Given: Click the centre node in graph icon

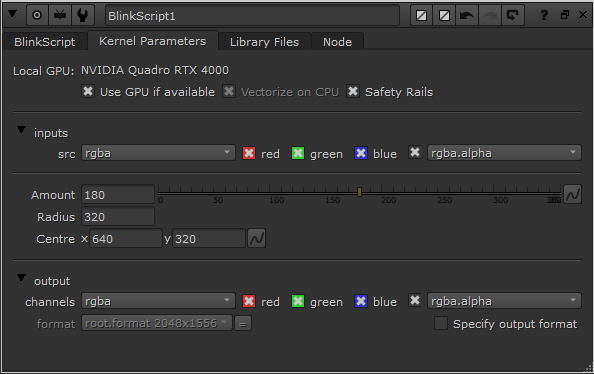Looking at the screenshot, I should pos(37,15).
